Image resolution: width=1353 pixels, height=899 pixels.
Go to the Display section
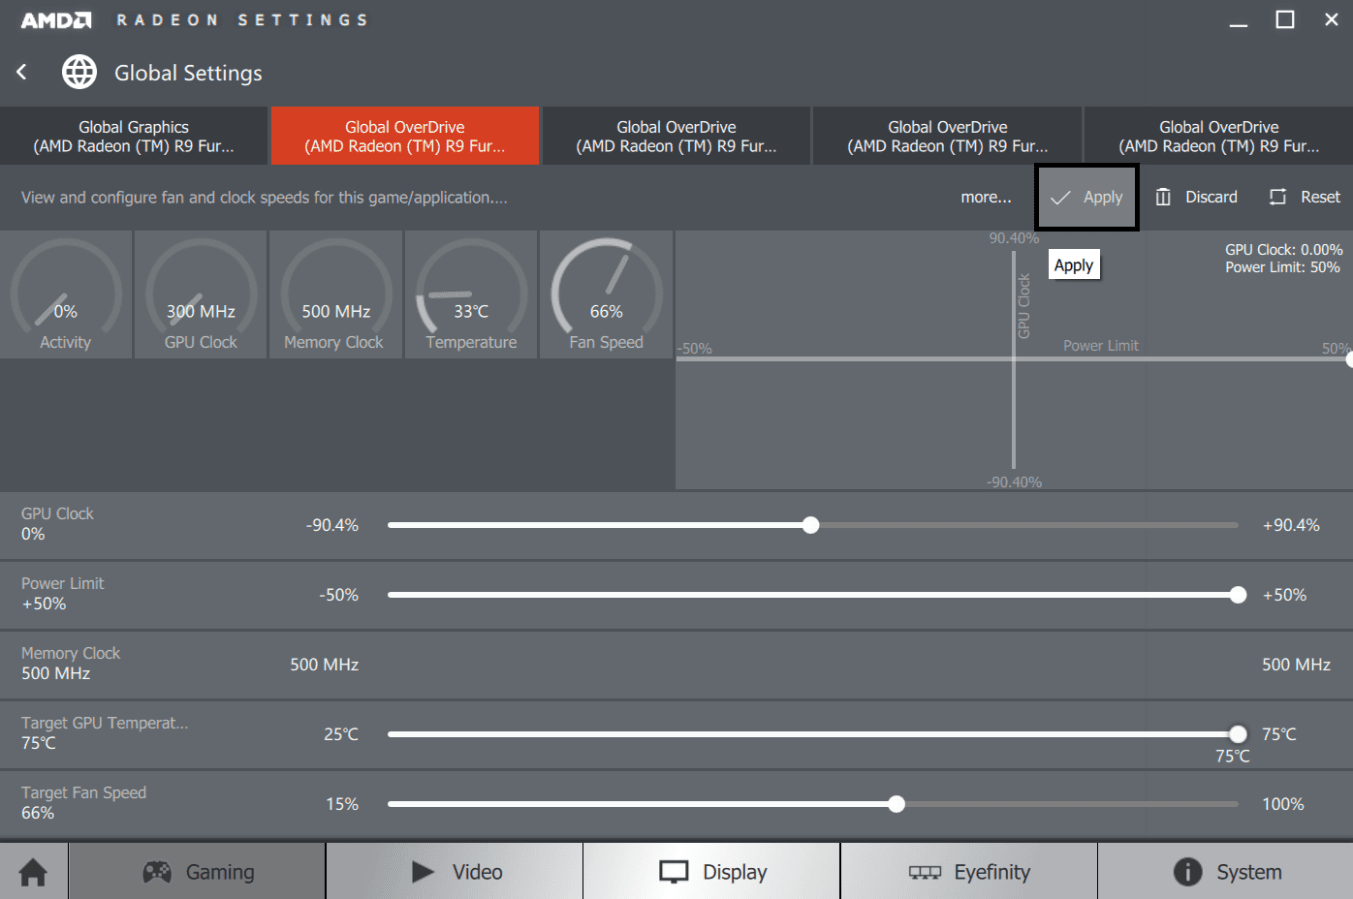tap(711, 872)
